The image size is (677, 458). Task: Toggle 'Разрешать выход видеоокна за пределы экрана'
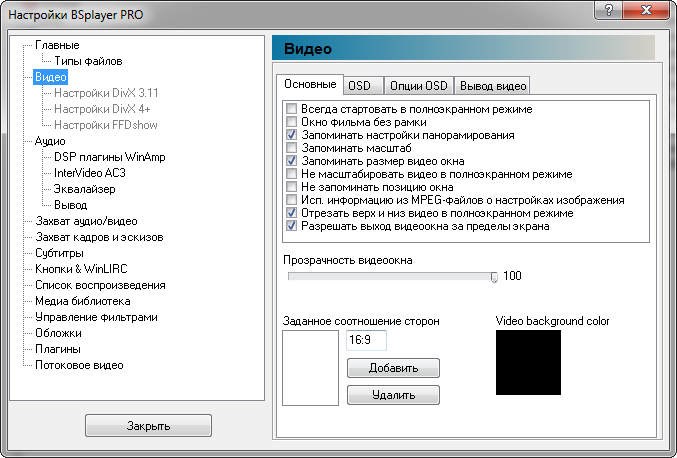[x=291, y=226]
